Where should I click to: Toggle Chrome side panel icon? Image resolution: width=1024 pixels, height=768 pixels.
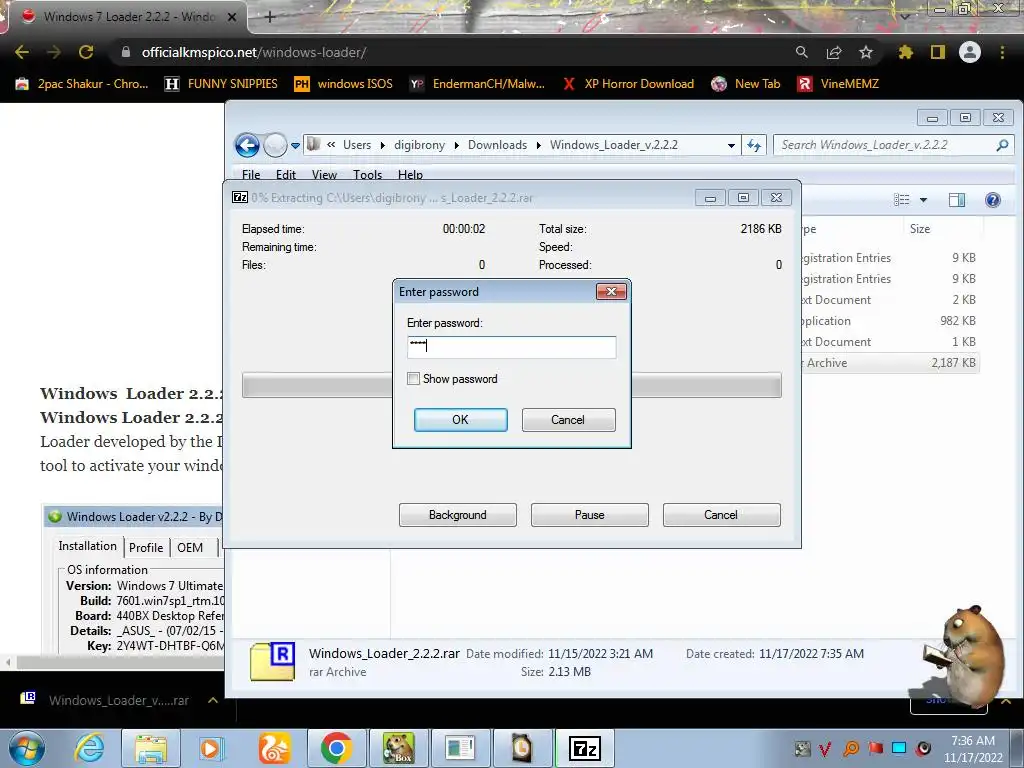pos(938,52)
